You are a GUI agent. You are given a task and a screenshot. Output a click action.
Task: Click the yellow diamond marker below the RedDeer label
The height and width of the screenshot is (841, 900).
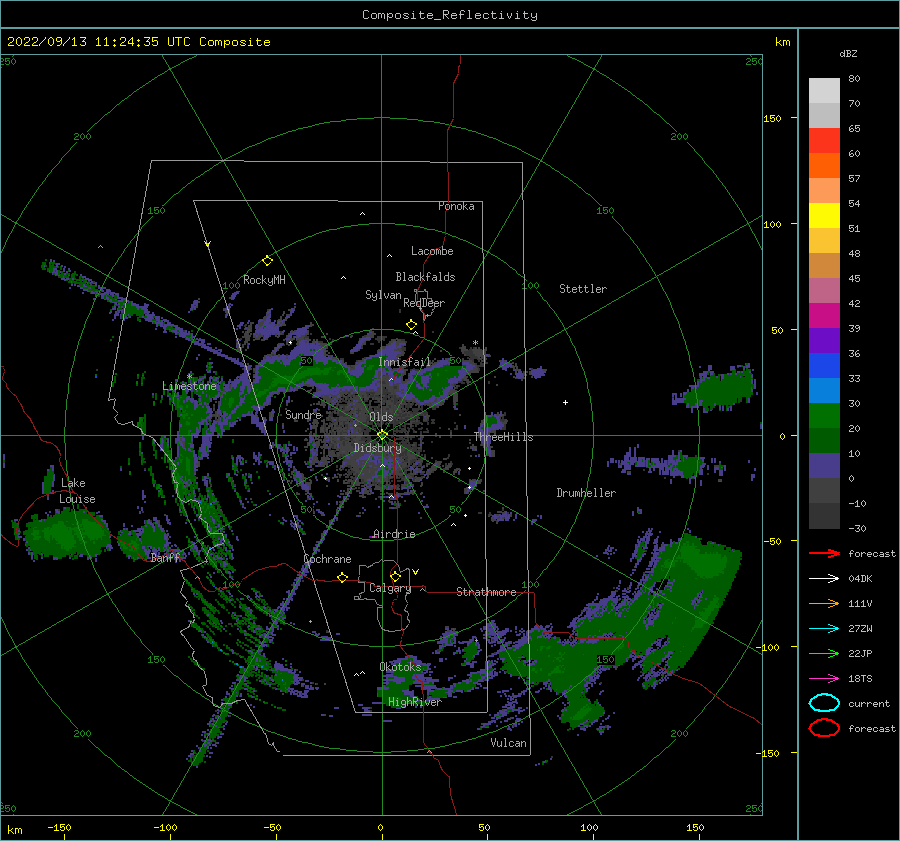[x=411, y=325]
